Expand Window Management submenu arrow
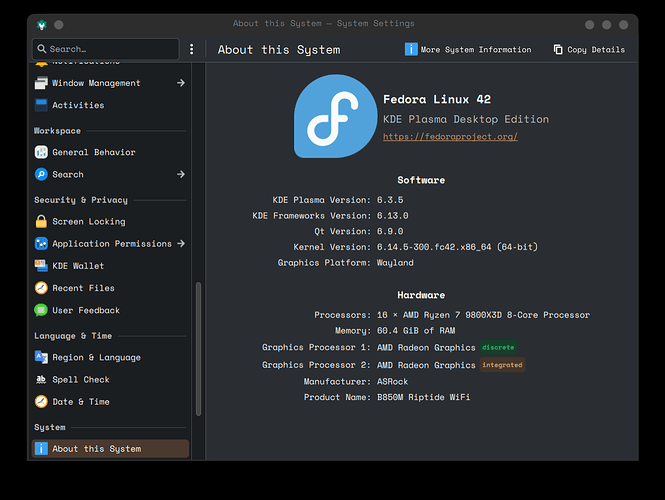Viewport: 665px width, 500px height. [181, 83]
